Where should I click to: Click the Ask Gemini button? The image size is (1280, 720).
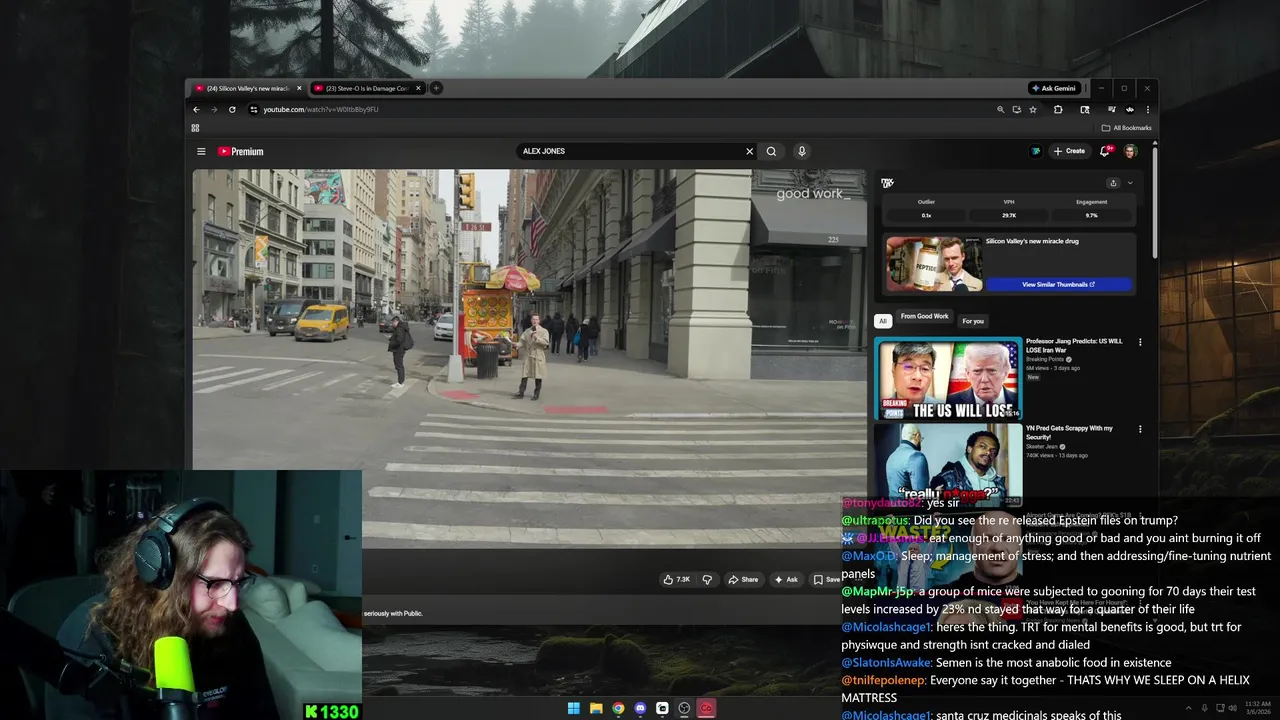pos(1055,88)
